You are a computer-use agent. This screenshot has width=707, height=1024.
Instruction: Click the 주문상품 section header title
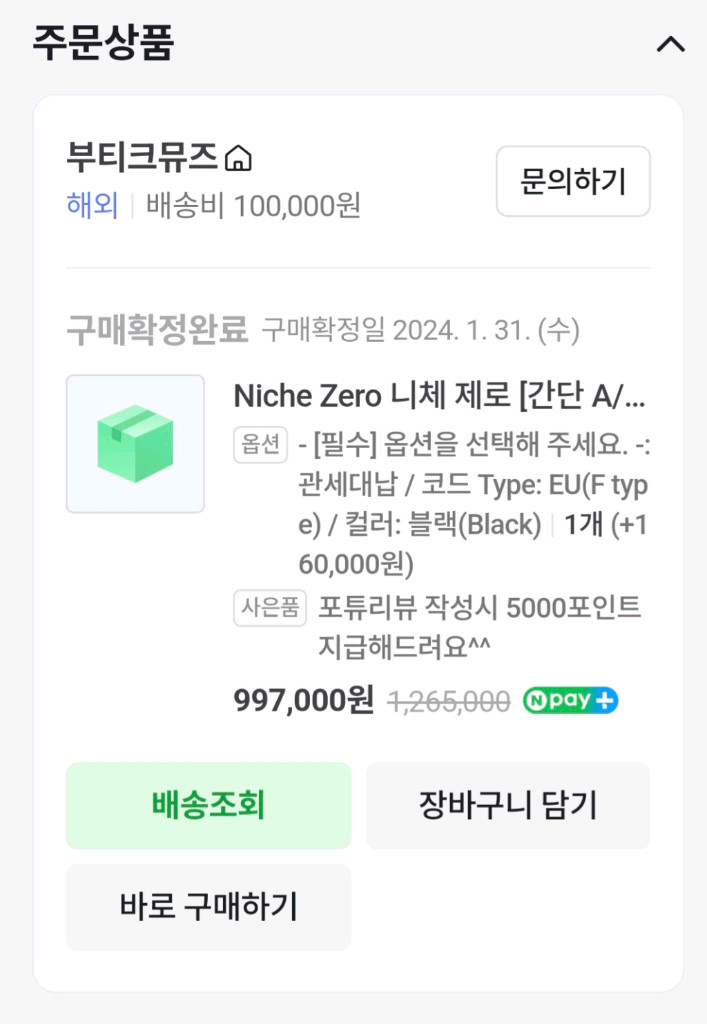pyautogui.click(x=104, y=44)
